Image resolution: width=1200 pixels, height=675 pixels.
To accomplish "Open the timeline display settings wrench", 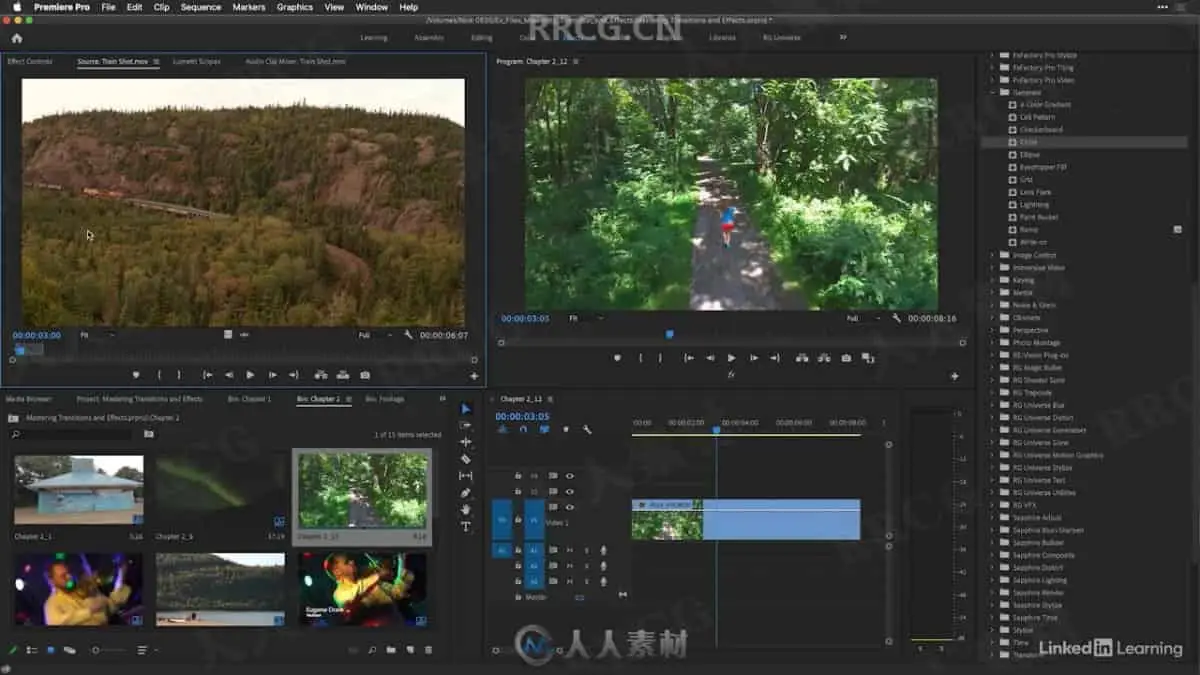I will [587, 430].
